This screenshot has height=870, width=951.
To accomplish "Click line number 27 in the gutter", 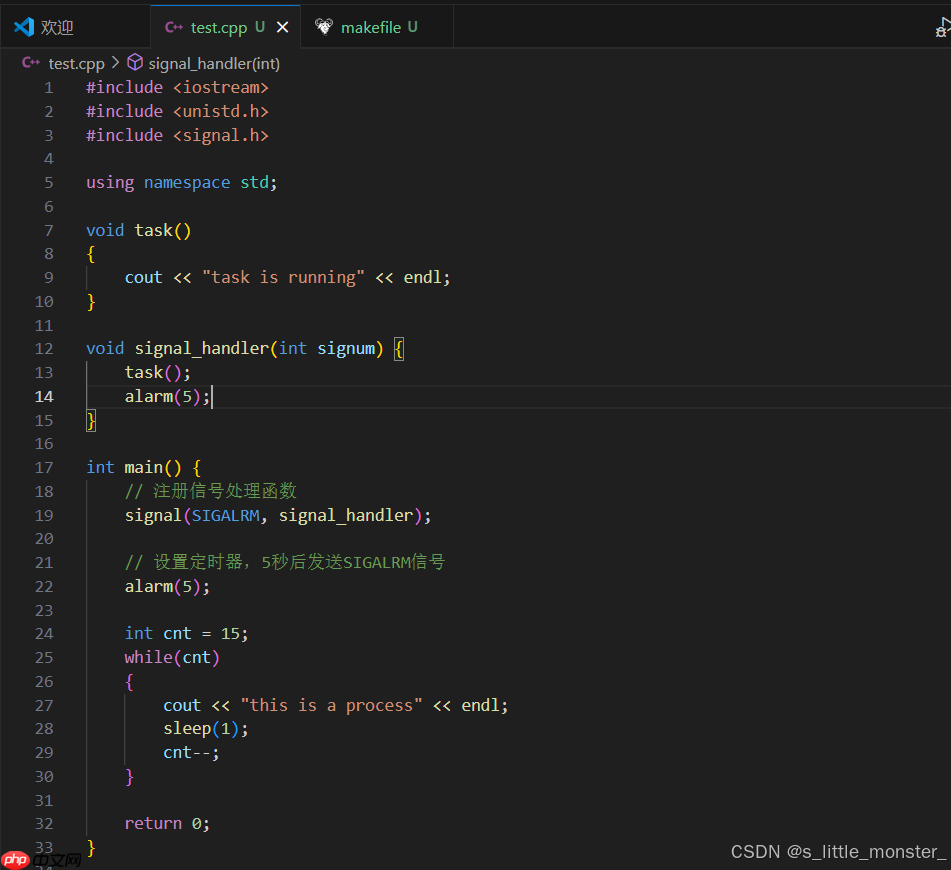I will tap(44, 706).
